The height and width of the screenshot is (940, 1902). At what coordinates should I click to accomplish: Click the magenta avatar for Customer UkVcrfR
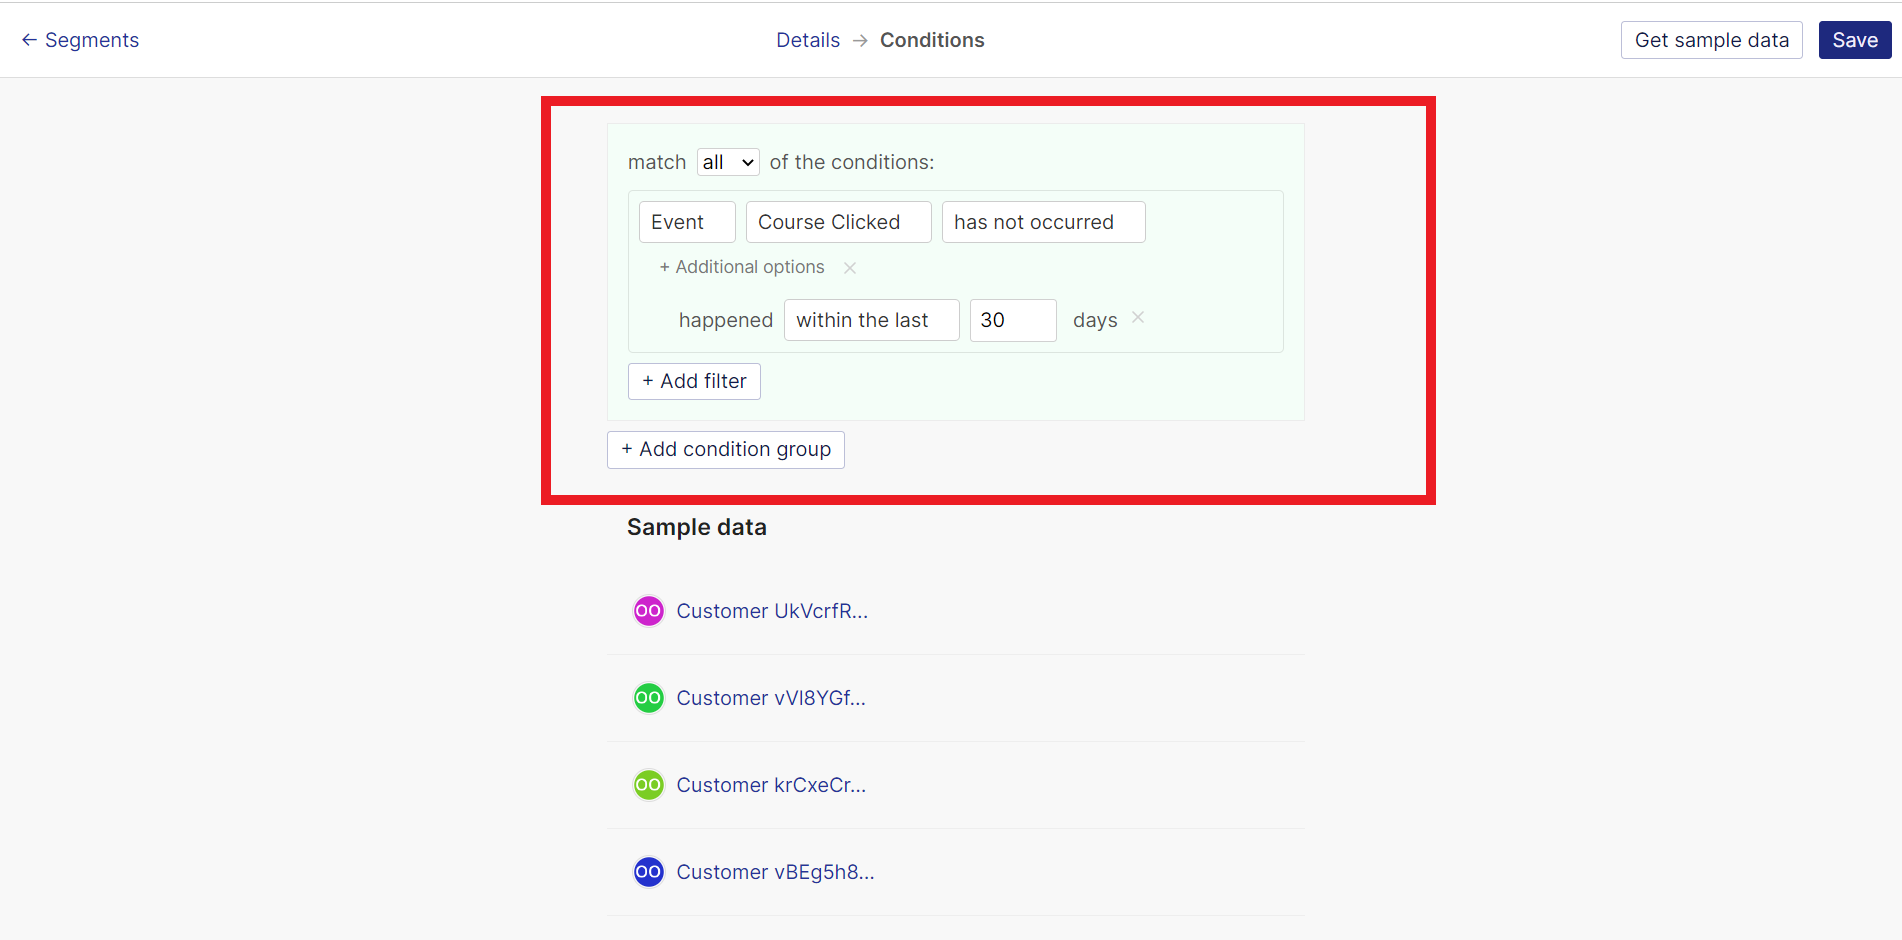[649, 611]
